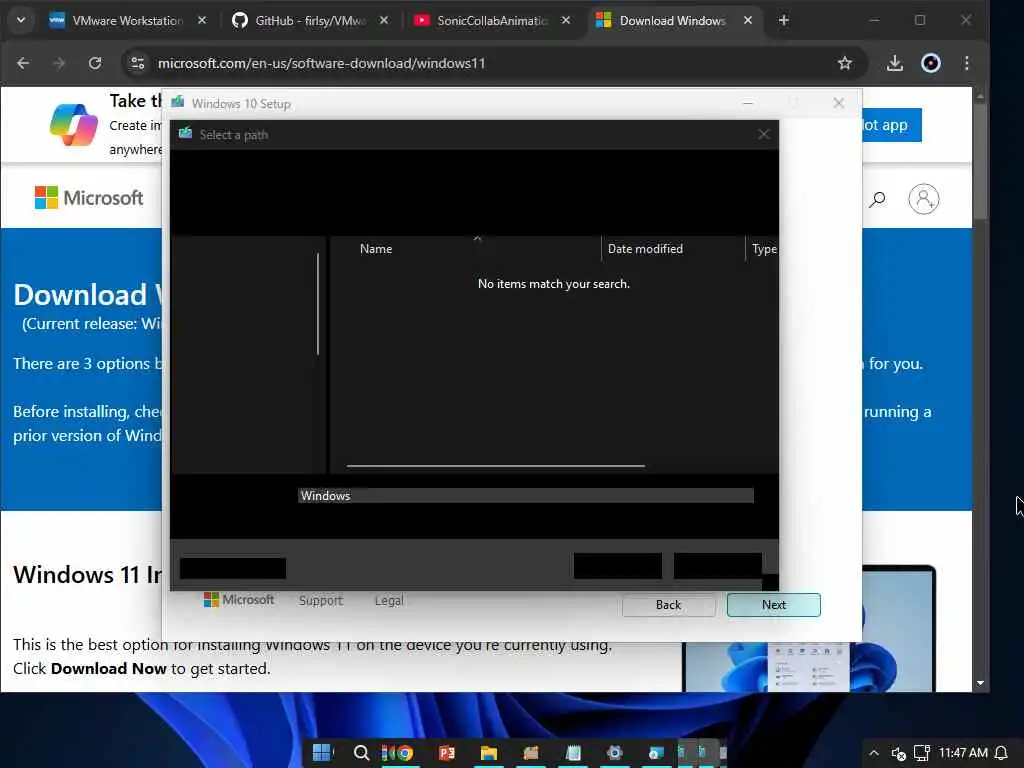Open a new browser tab
The image size is (1024, 768).
tap(784, 20)
